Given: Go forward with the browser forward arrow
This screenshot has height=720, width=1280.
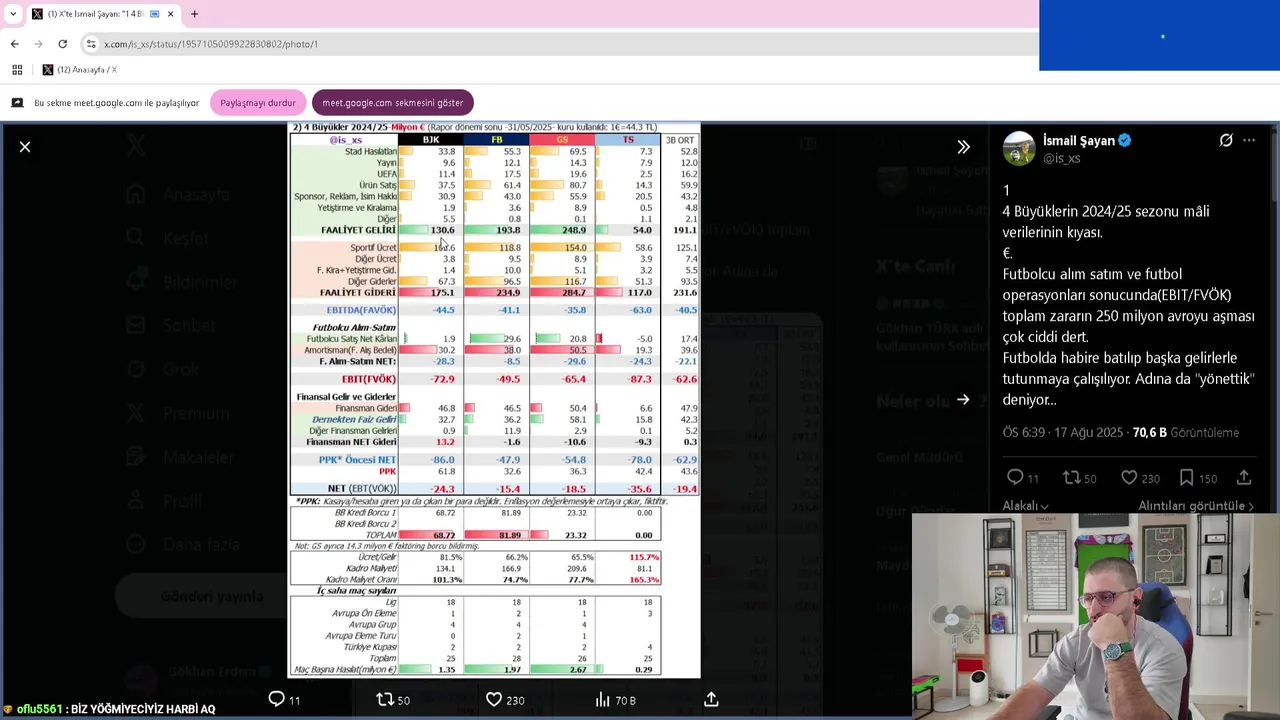Looking at the screenshot, I should 38,44.
